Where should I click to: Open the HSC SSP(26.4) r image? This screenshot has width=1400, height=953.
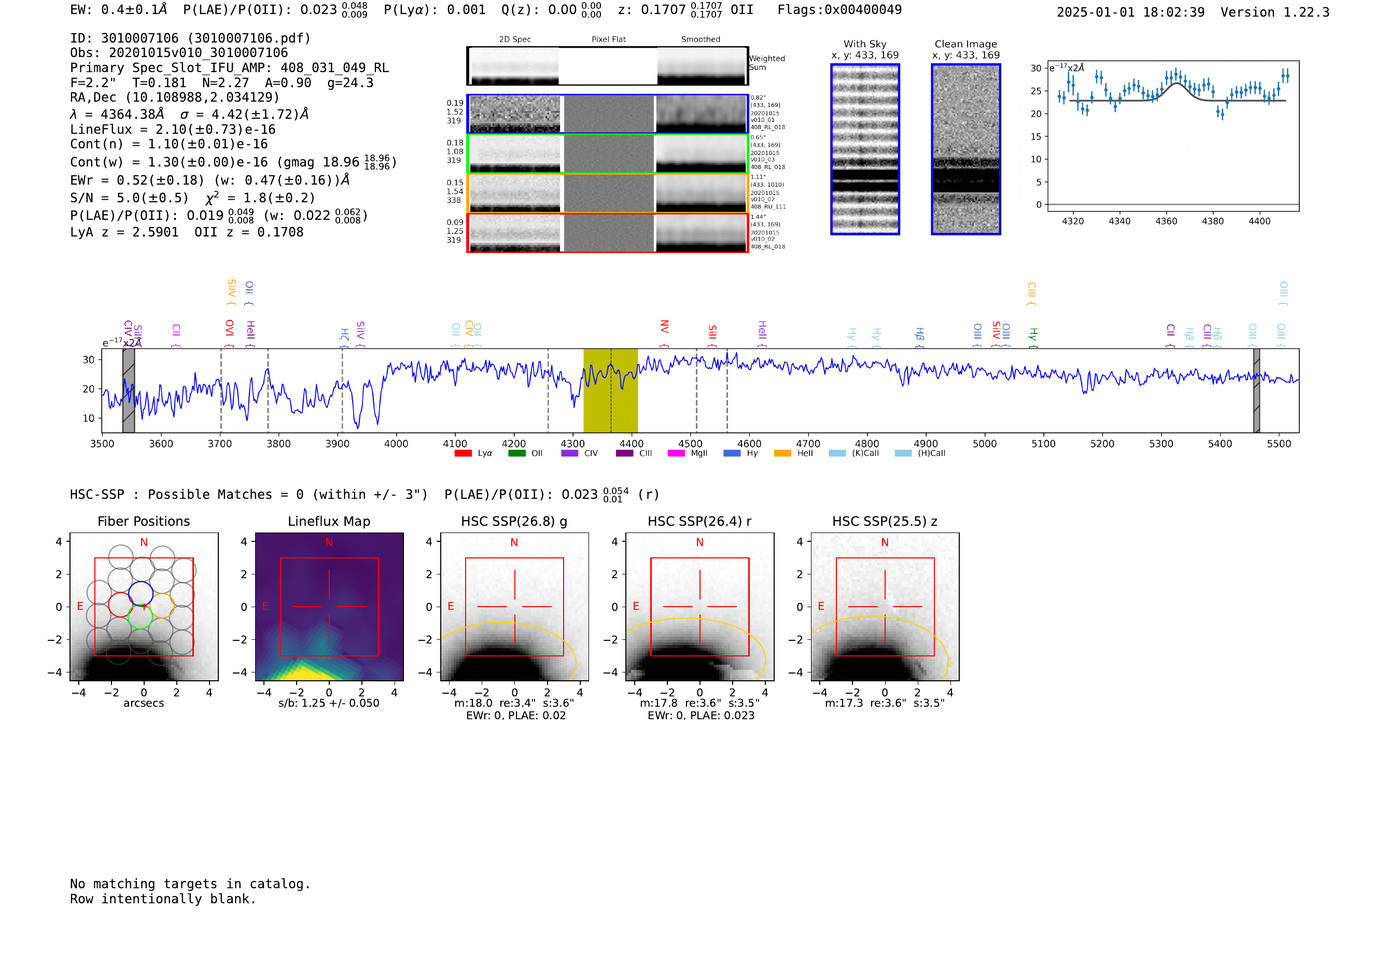coord(700,607)
